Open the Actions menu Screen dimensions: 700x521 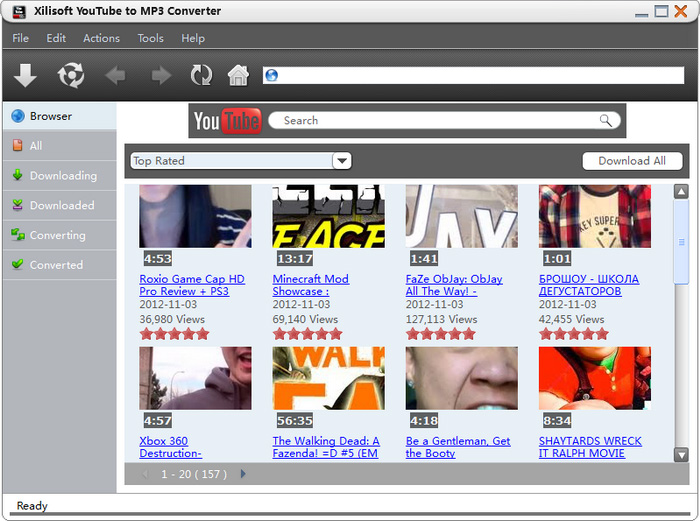[101, 38]
